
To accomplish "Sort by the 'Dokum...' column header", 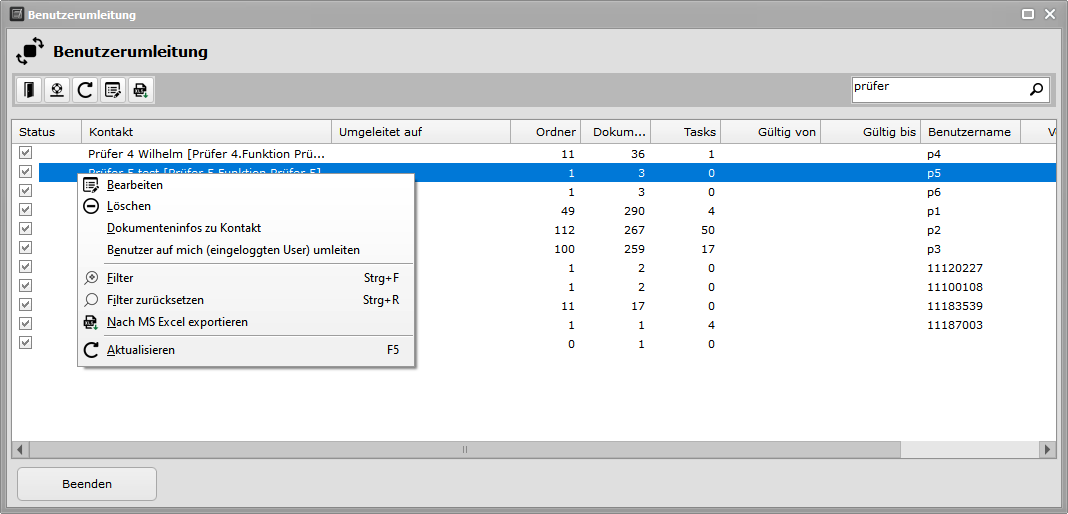I will coord(616,132).
